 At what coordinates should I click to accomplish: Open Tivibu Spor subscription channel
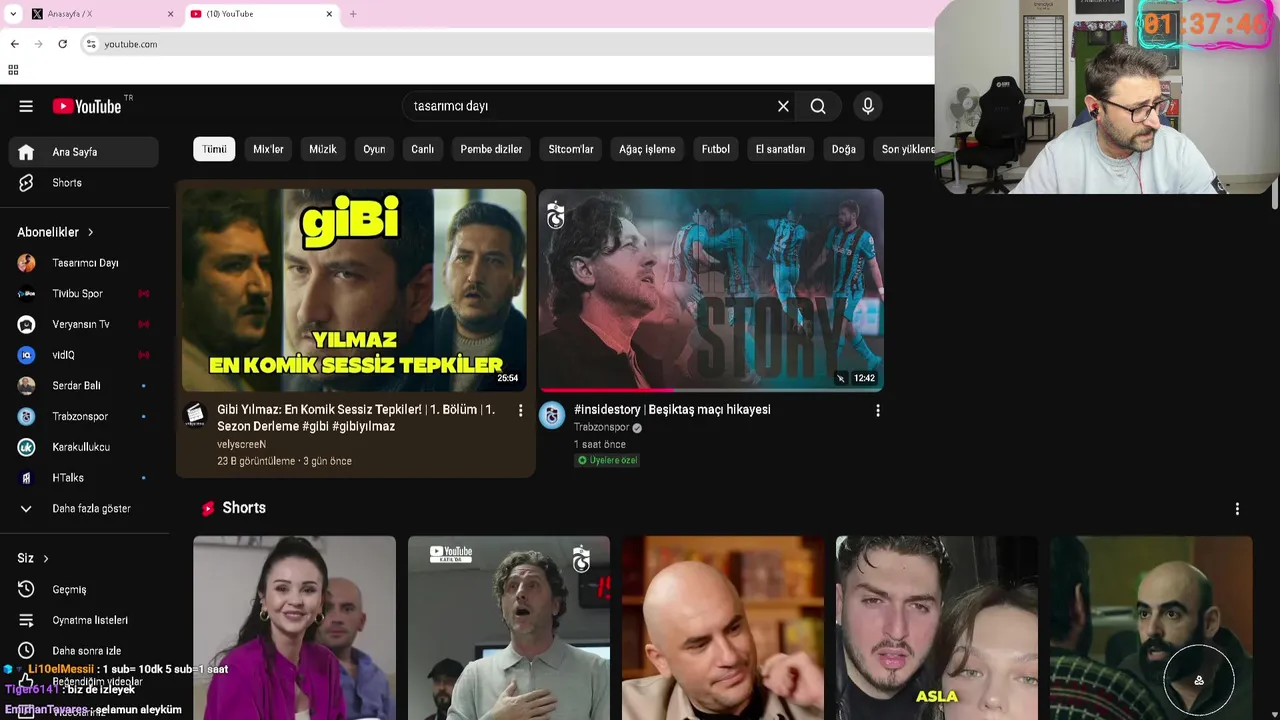[x=84, y=294]
